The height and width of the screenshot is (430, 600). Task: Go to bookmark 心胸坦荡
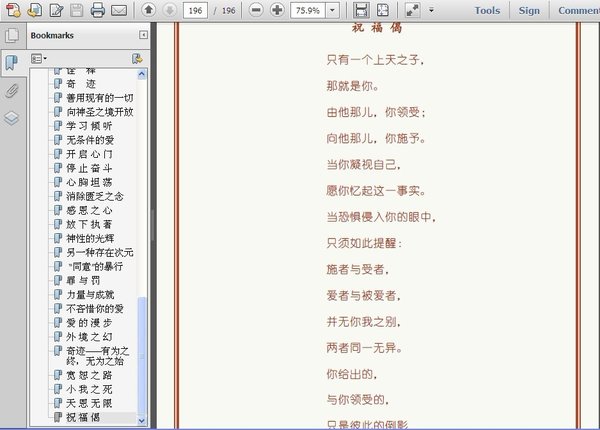tap(89, 182)
